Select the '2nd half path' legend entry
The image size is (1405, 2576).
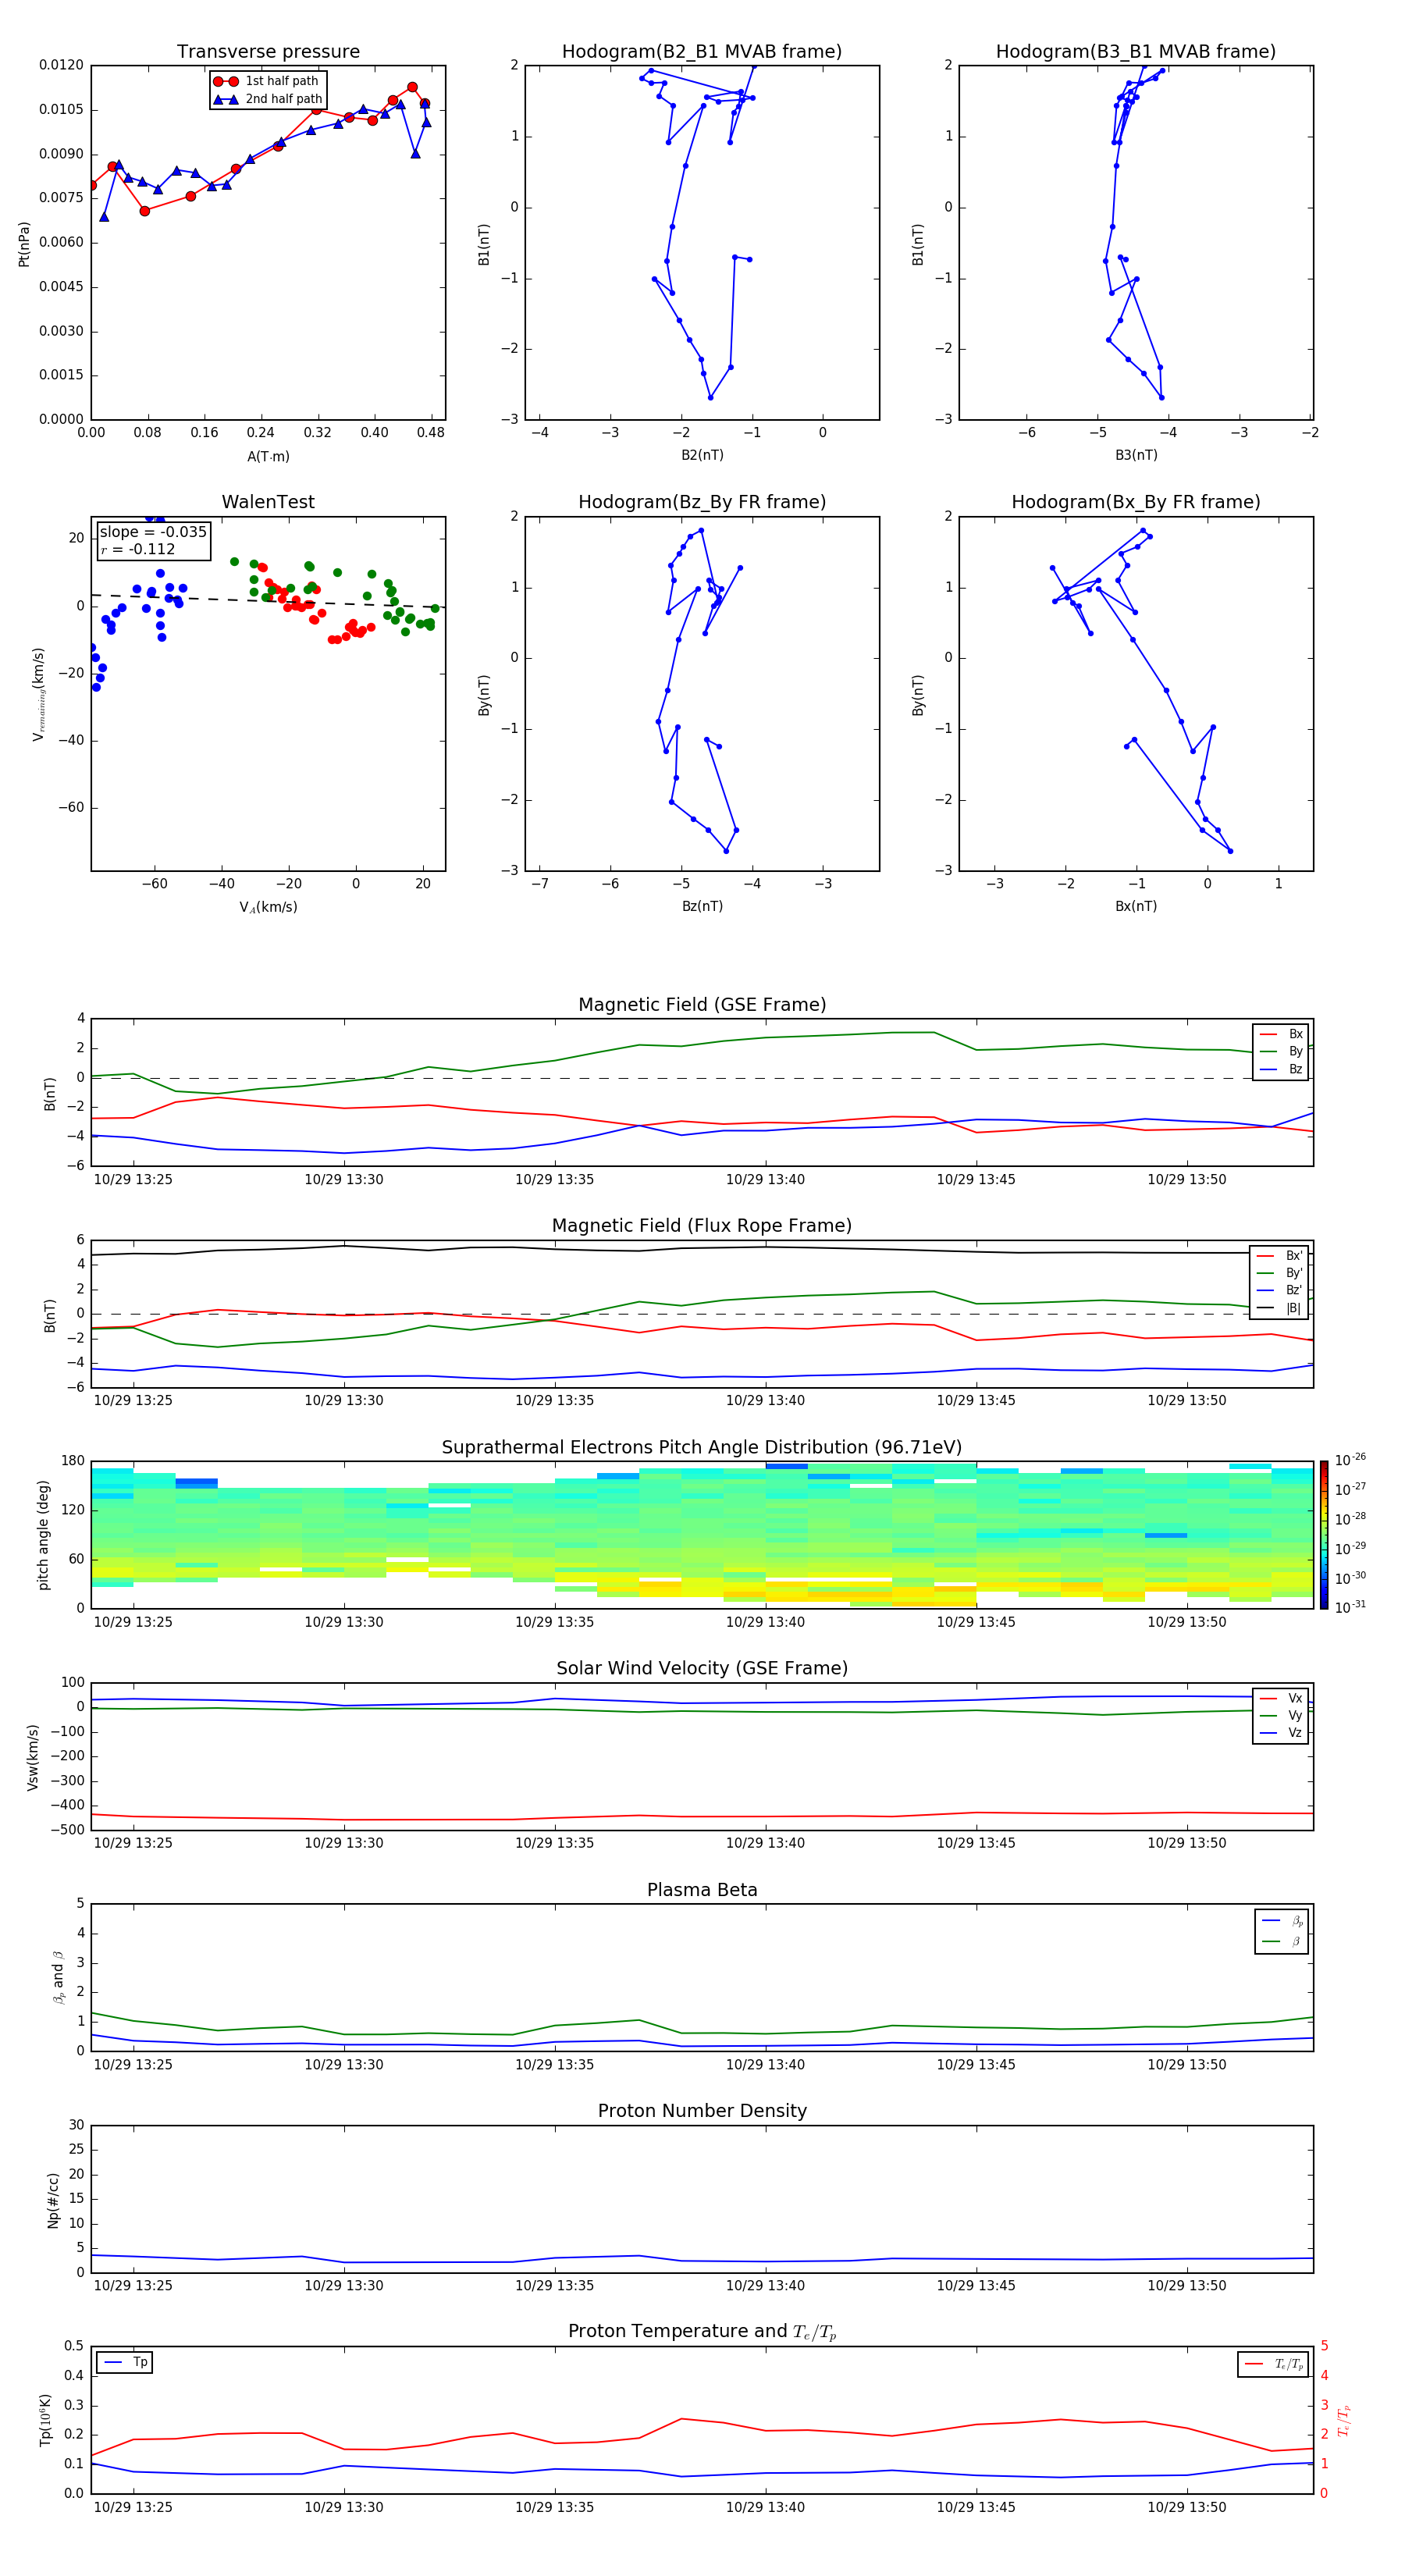point(268,99)
